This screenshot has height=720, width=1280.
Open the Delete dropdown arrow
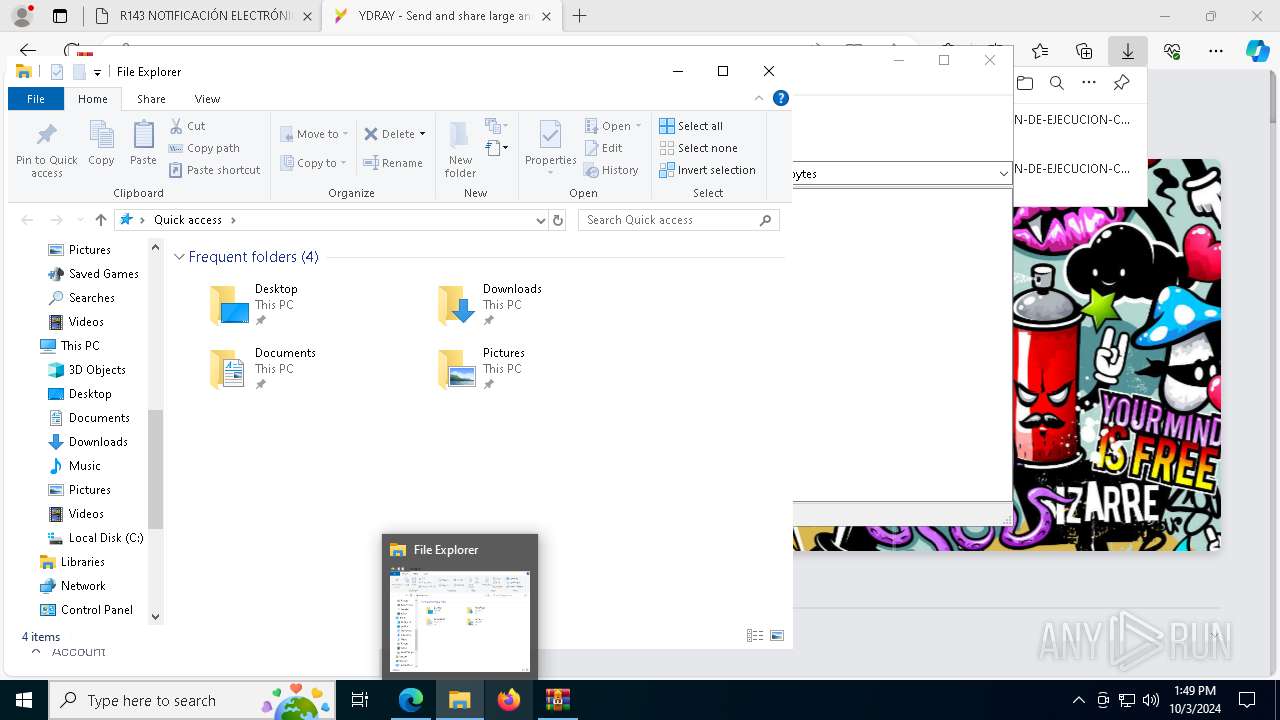(422, 134)
